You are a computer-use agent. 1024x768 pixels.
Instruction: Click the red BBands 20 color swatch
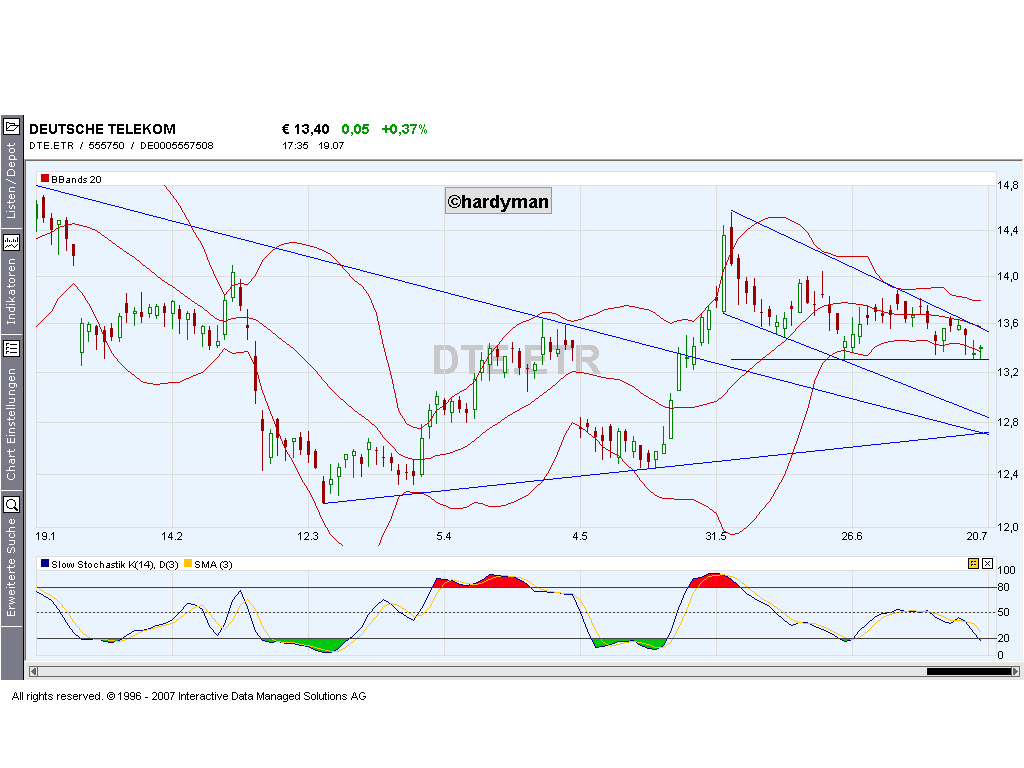[x=43, y=179]
